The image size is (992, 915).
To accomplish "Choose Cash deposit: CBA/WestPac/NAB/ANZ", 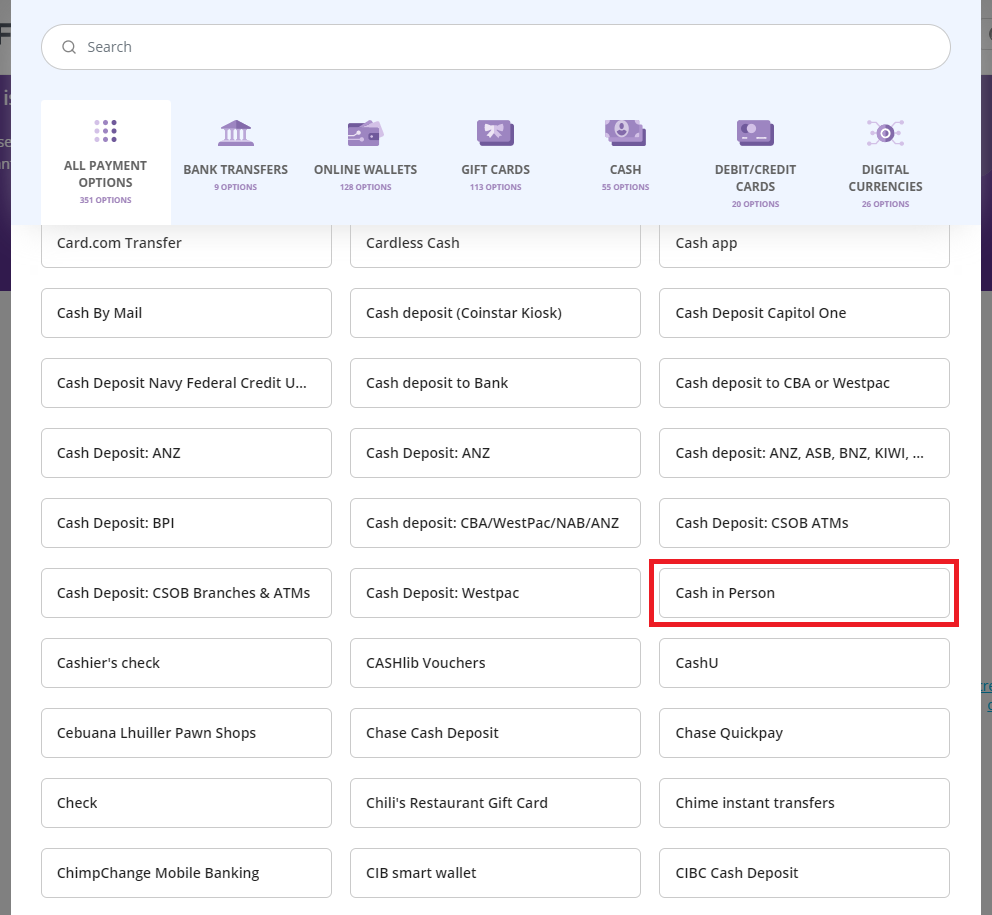I will tap(495, 523).
